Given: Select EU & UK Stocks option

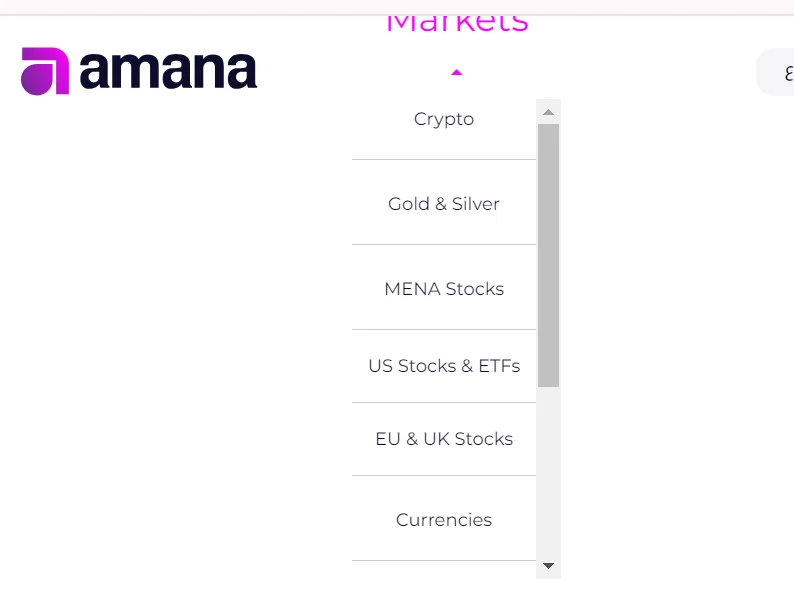Looking at the screenshot, I should coord(444,439).
